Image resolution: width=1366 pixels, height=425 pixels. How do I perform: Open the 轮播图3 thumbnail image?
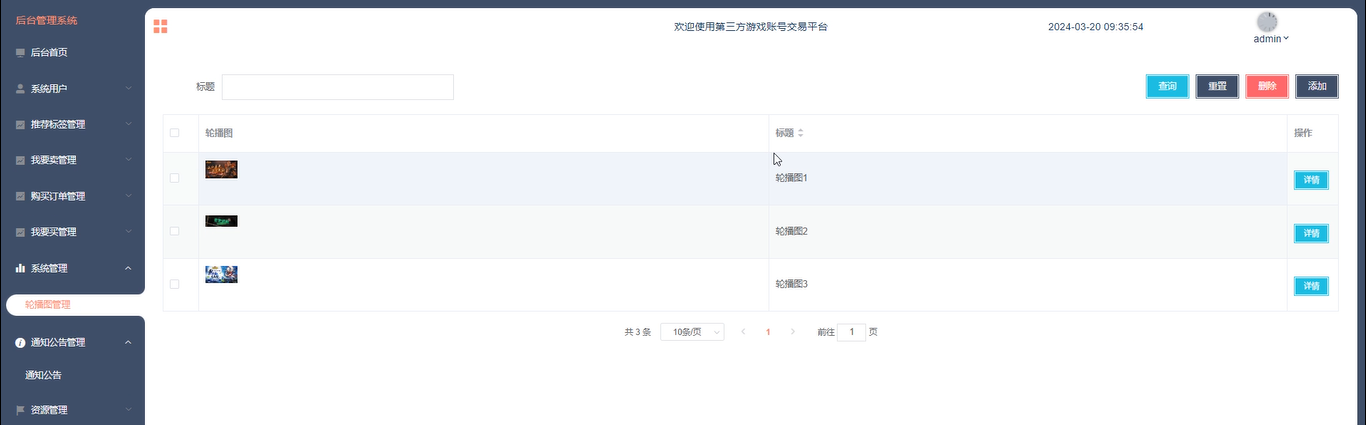[221, 274]
